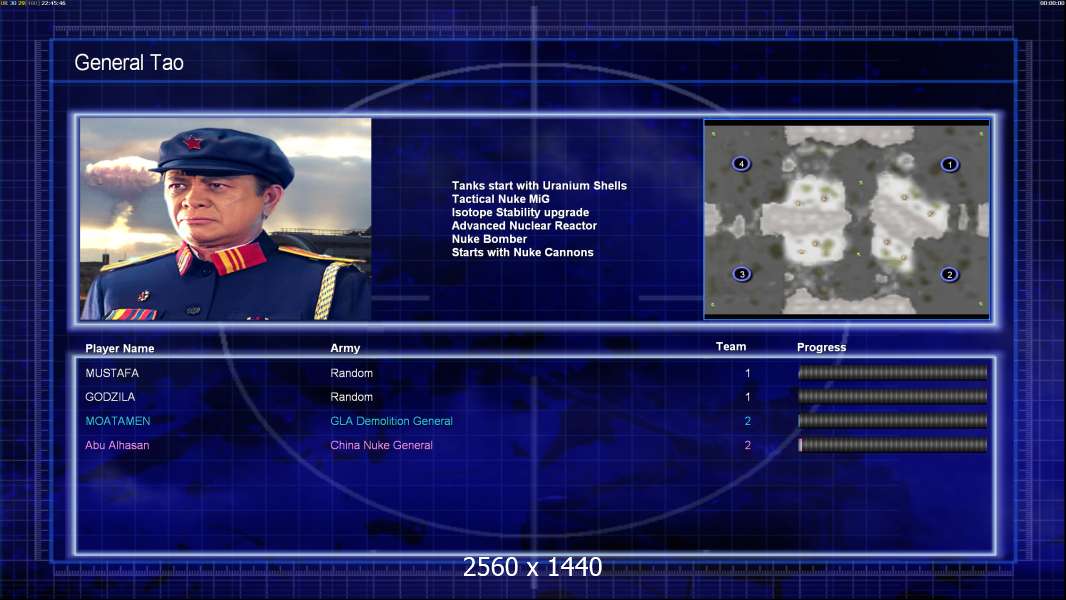Screen dimensions: 1066x600
Task: Click Random army in GODZILA row
Action: point(351,397)
